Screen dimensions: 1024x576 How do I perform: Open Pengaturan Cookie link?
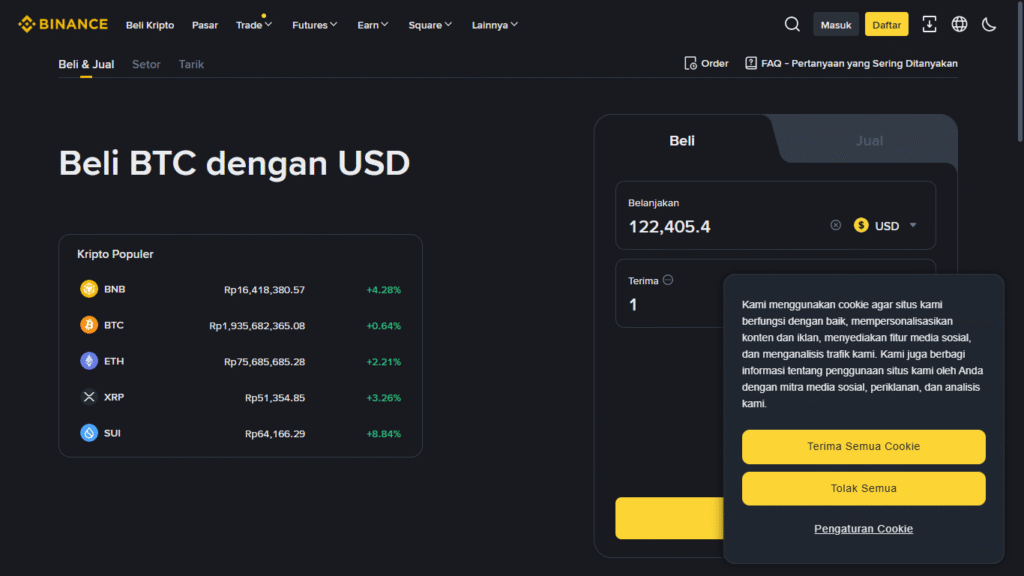click(863, 528)
